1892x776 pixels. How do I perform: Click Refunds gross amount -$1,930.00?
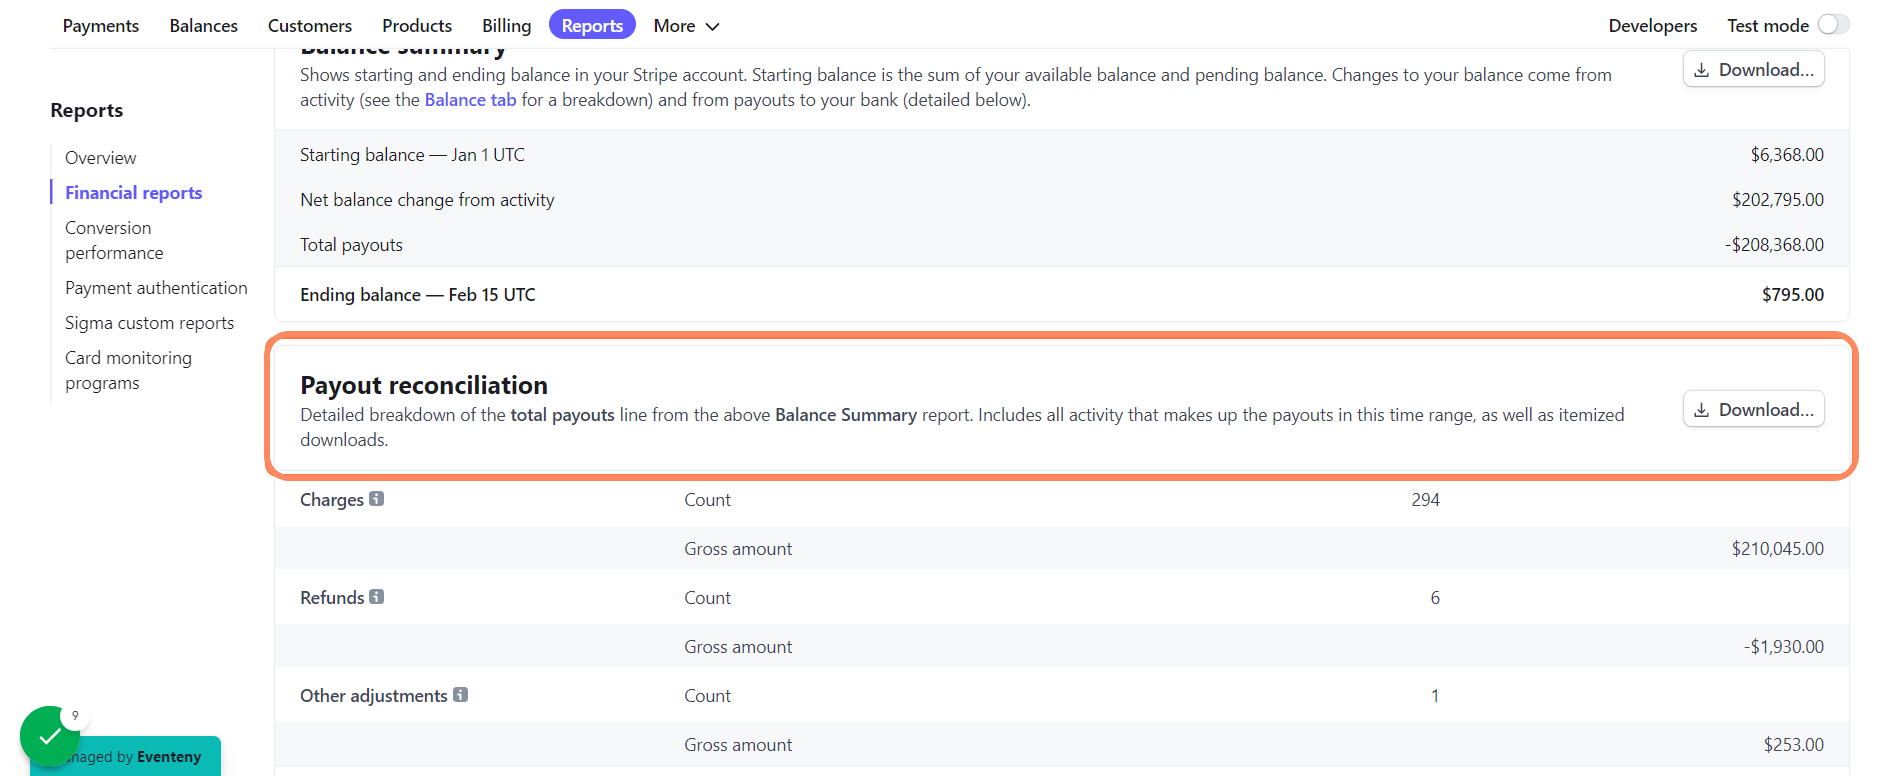pos(1784,647)
